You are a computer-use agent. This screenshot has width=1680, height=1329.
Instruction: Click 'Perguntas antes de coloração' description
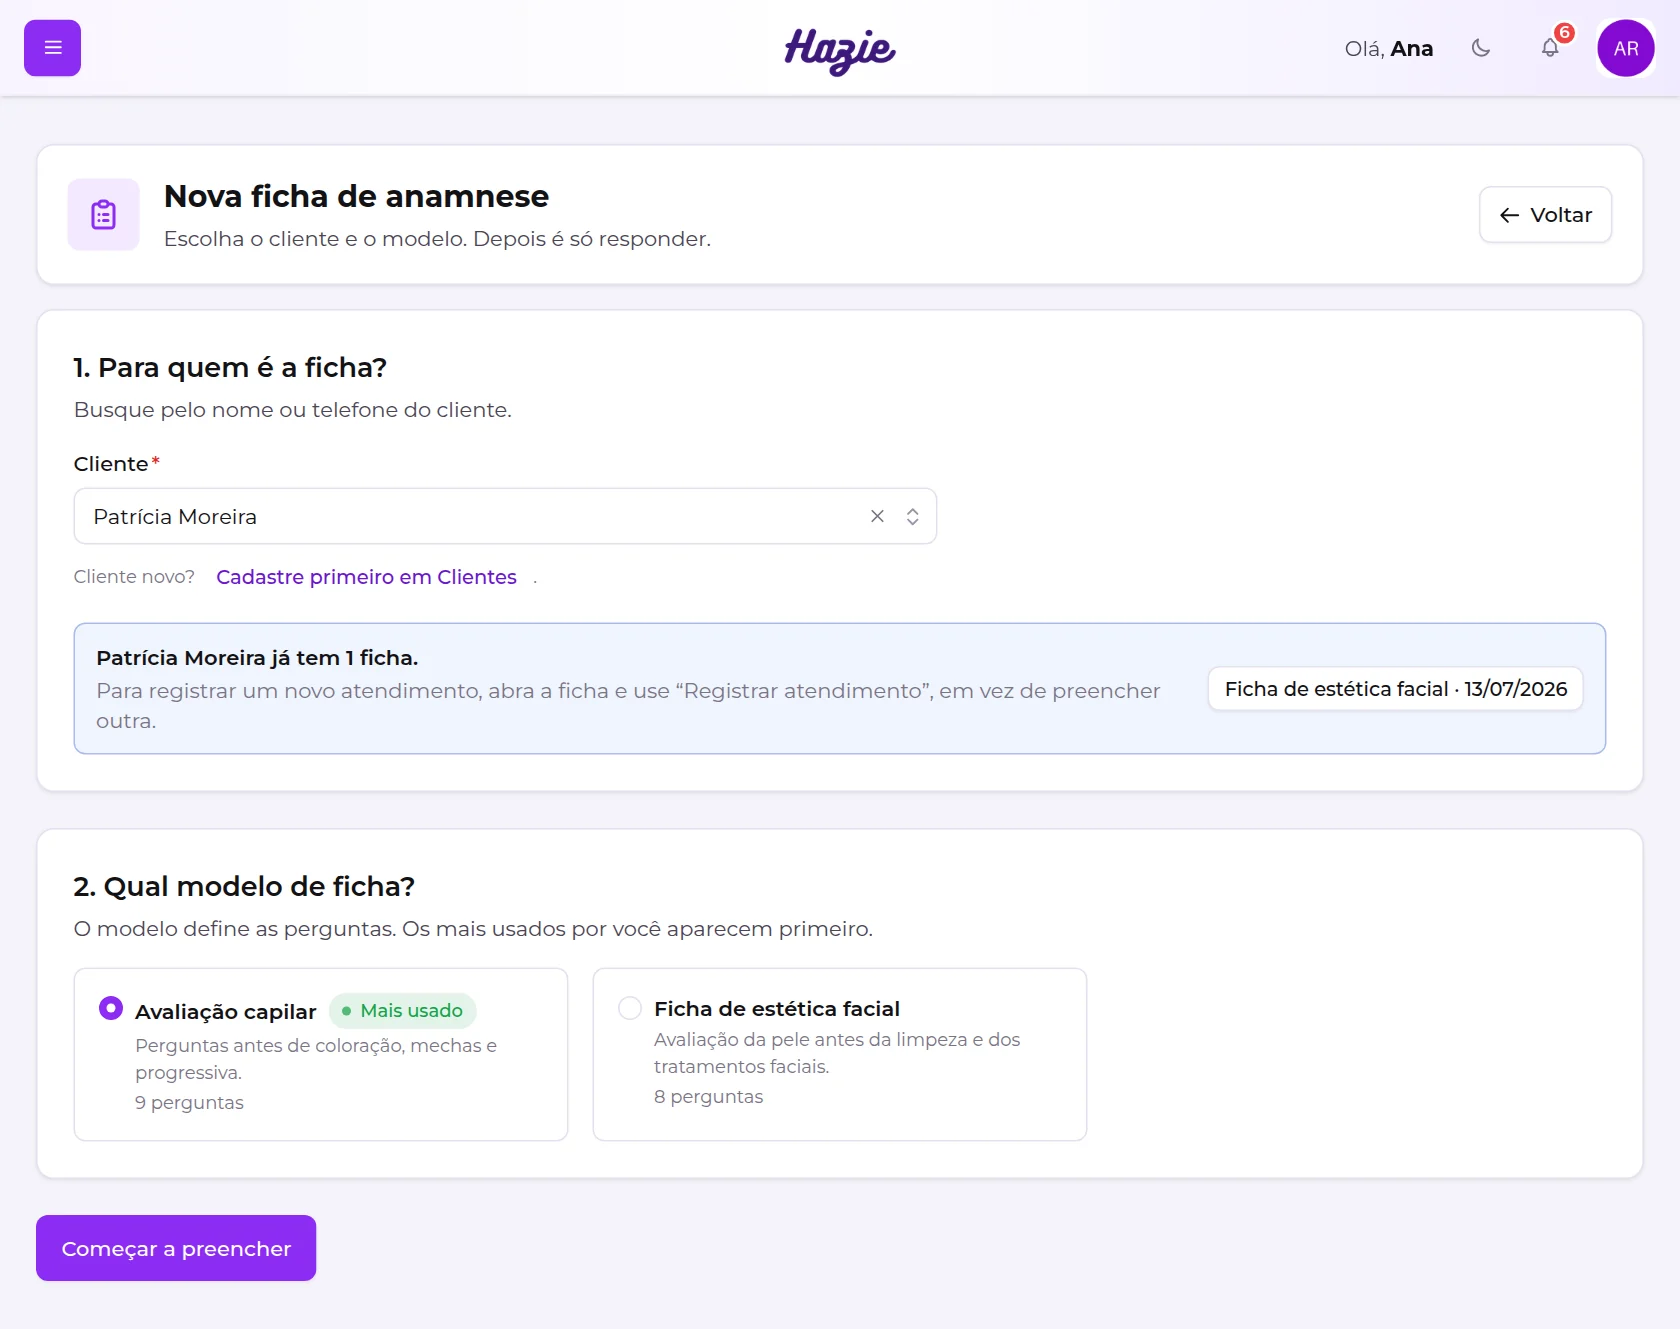[x=316, y=1059]
